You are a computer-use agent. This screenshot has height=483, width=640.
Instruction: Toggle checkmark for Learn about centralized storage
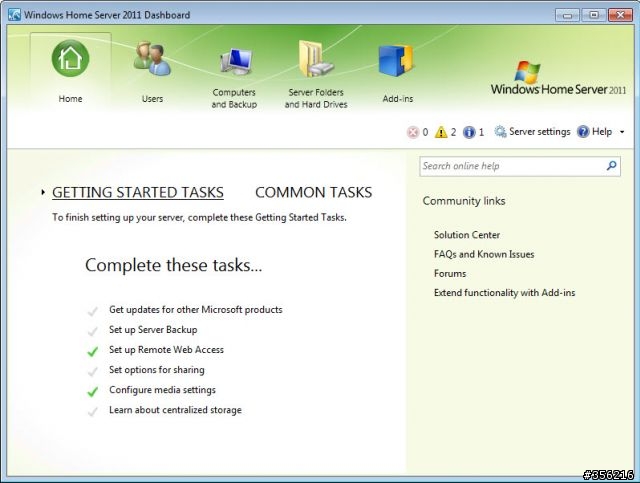click(x=93, y=411)
